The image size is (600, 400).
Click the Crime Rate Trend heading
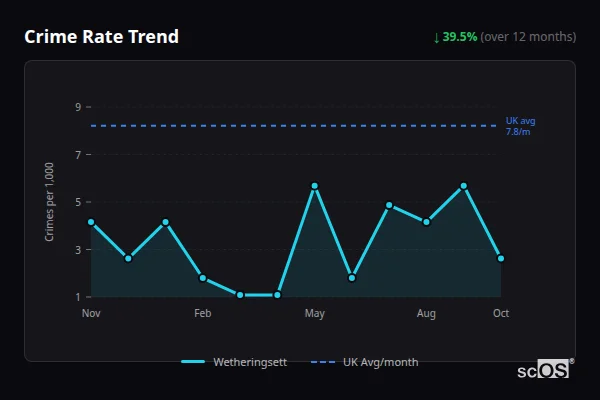click(101, 37)
